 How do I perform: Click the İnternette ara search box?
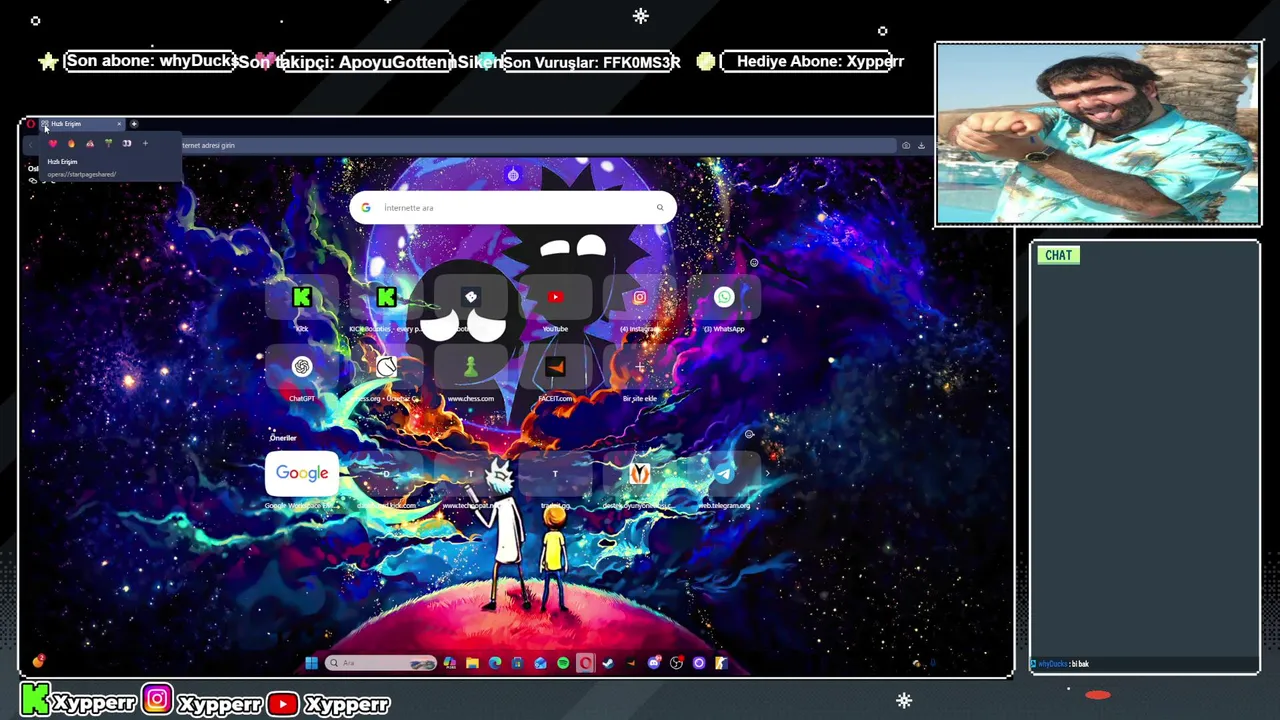[x=513, y=208]
